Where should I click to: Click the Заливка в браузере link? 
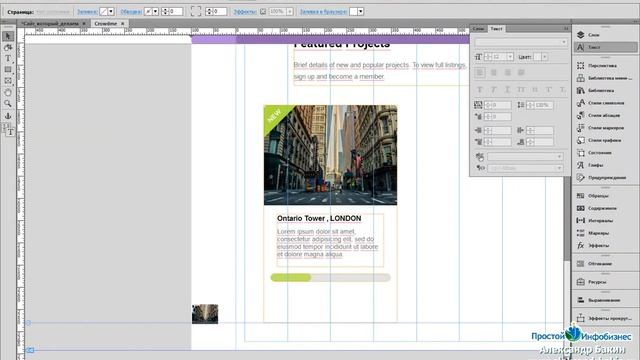323,12
